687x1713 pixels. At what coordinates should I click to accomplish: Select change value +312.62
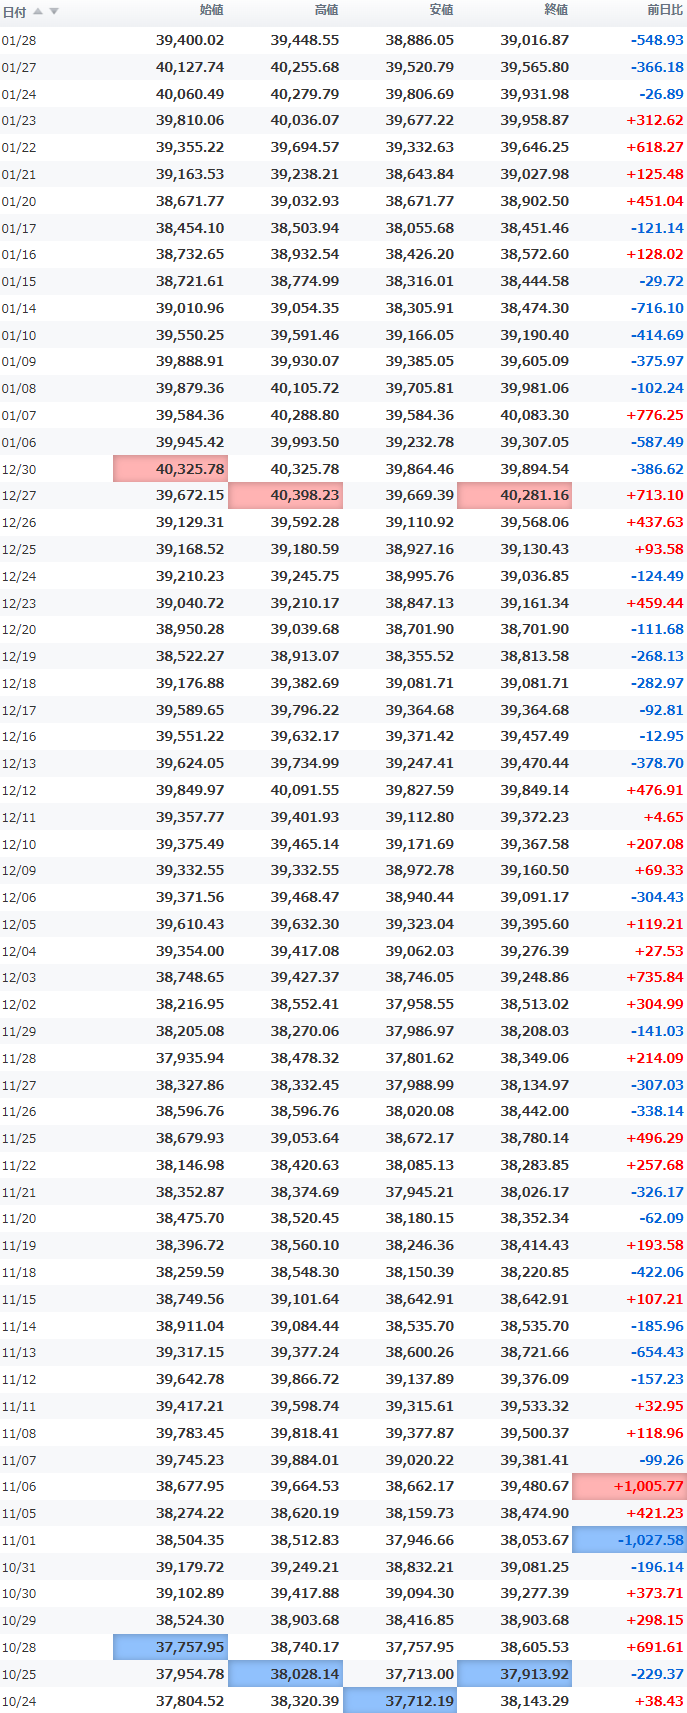point(655,120)
